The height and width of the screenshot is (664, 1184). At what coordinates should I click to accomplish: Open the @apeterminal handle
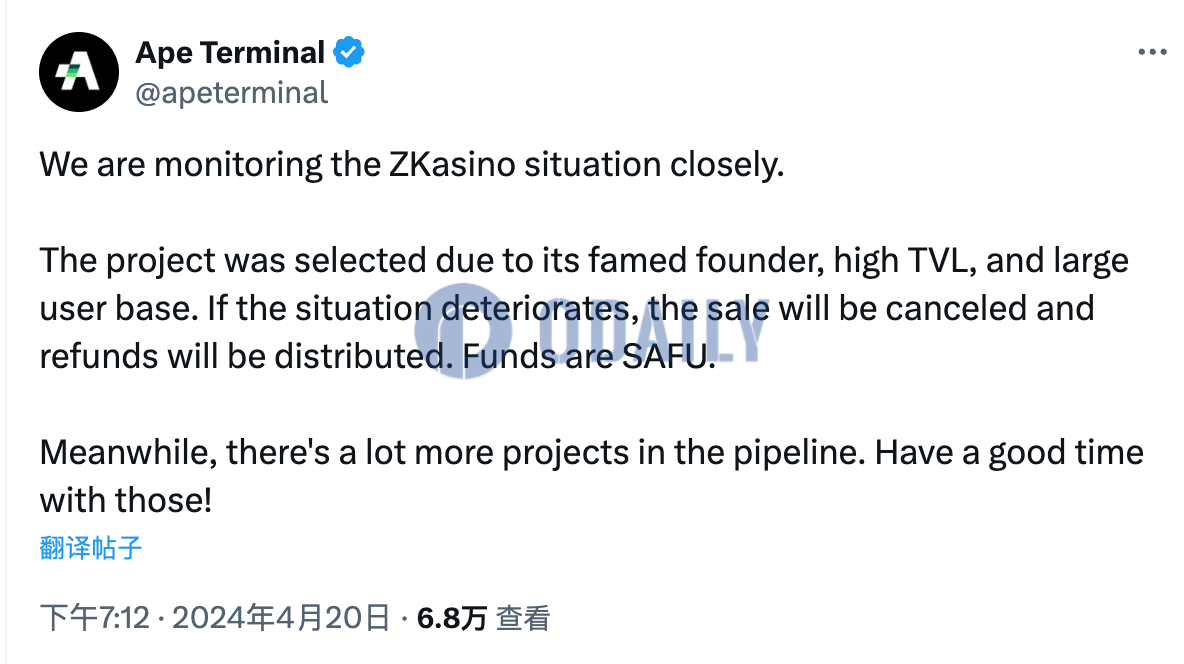231,93
